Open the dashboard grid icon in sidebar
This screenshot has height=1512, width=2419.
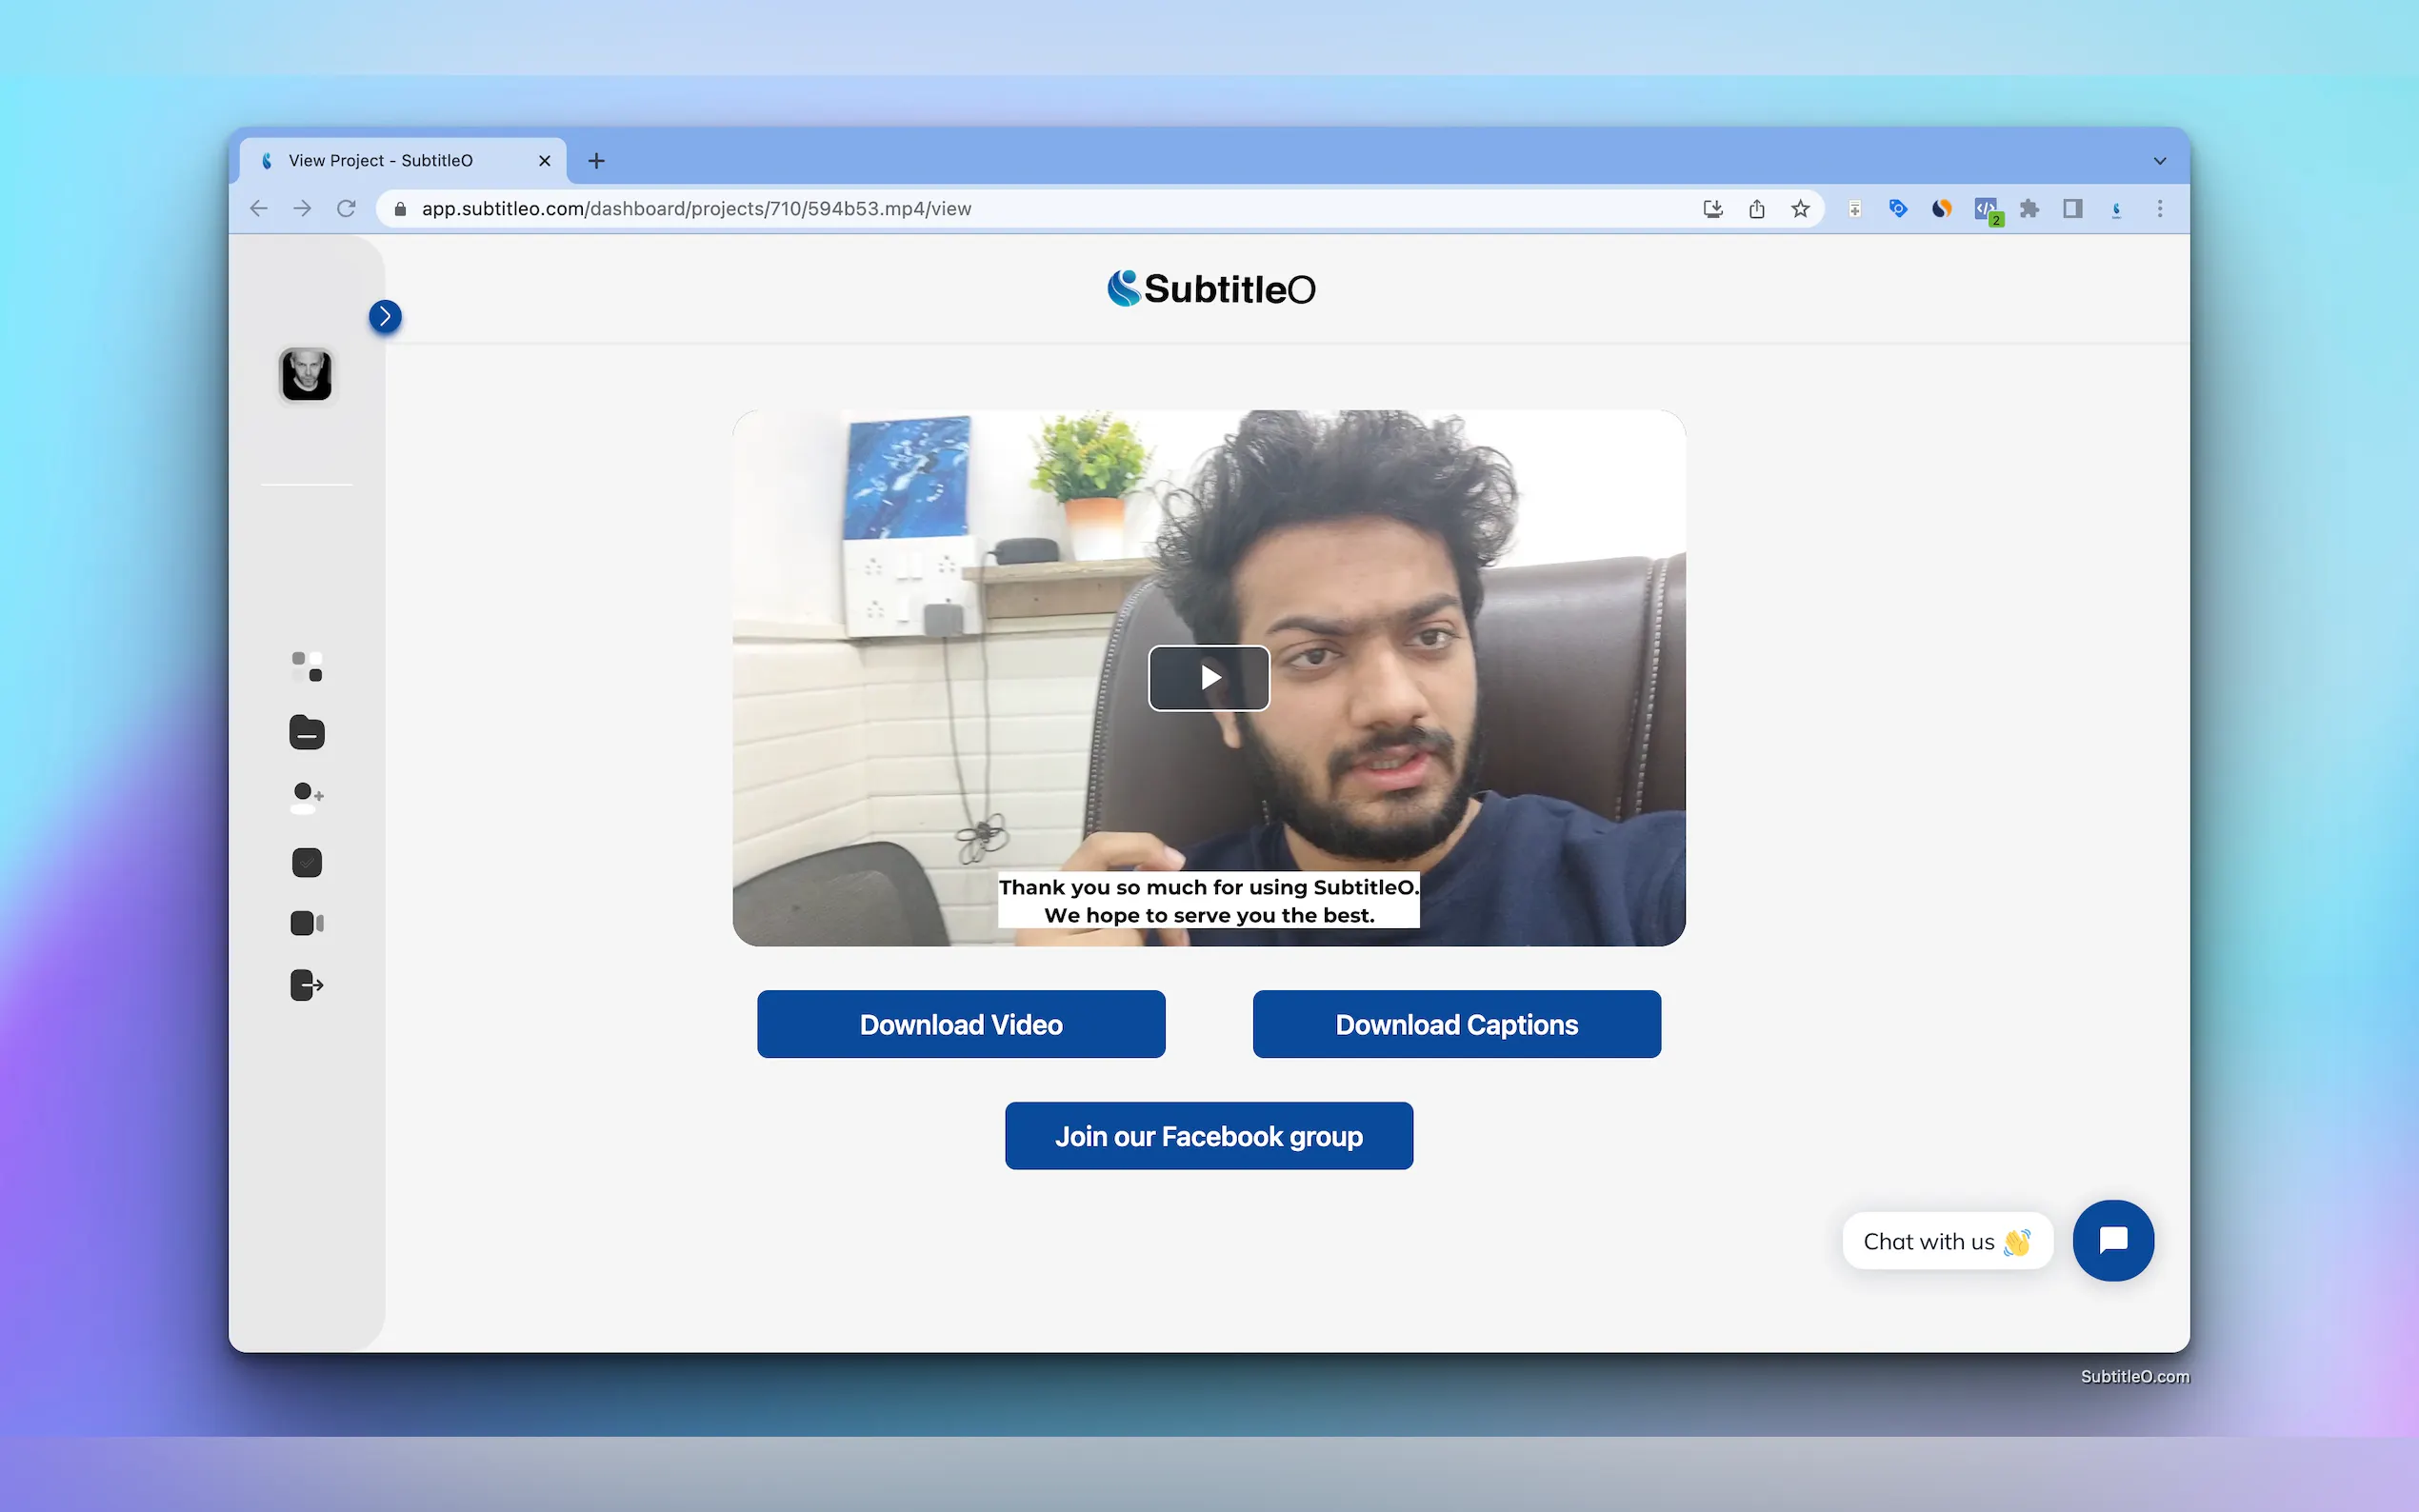307,667
